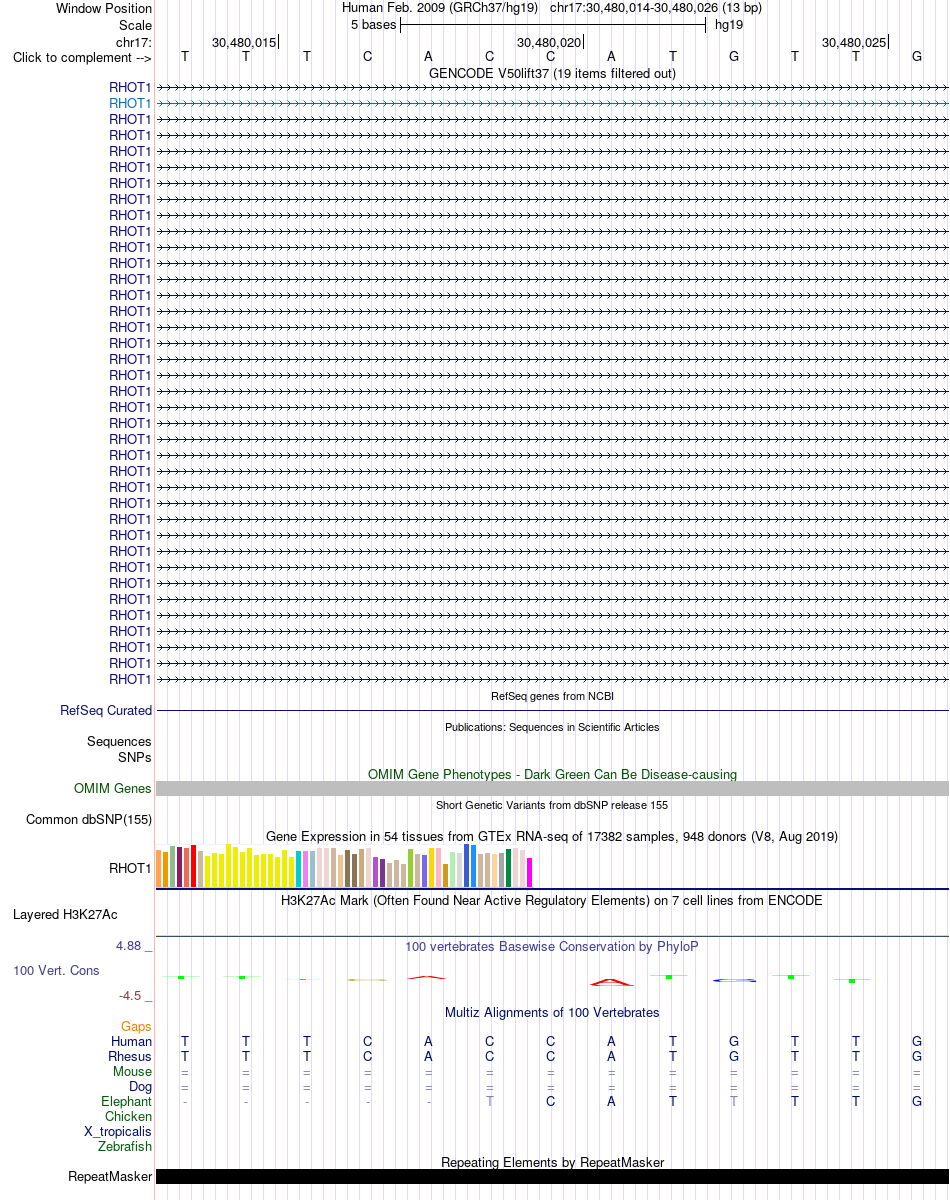Click the hg19 scale bar label
Viewport: 950px width, 1200px height.
tap(728, 24)
